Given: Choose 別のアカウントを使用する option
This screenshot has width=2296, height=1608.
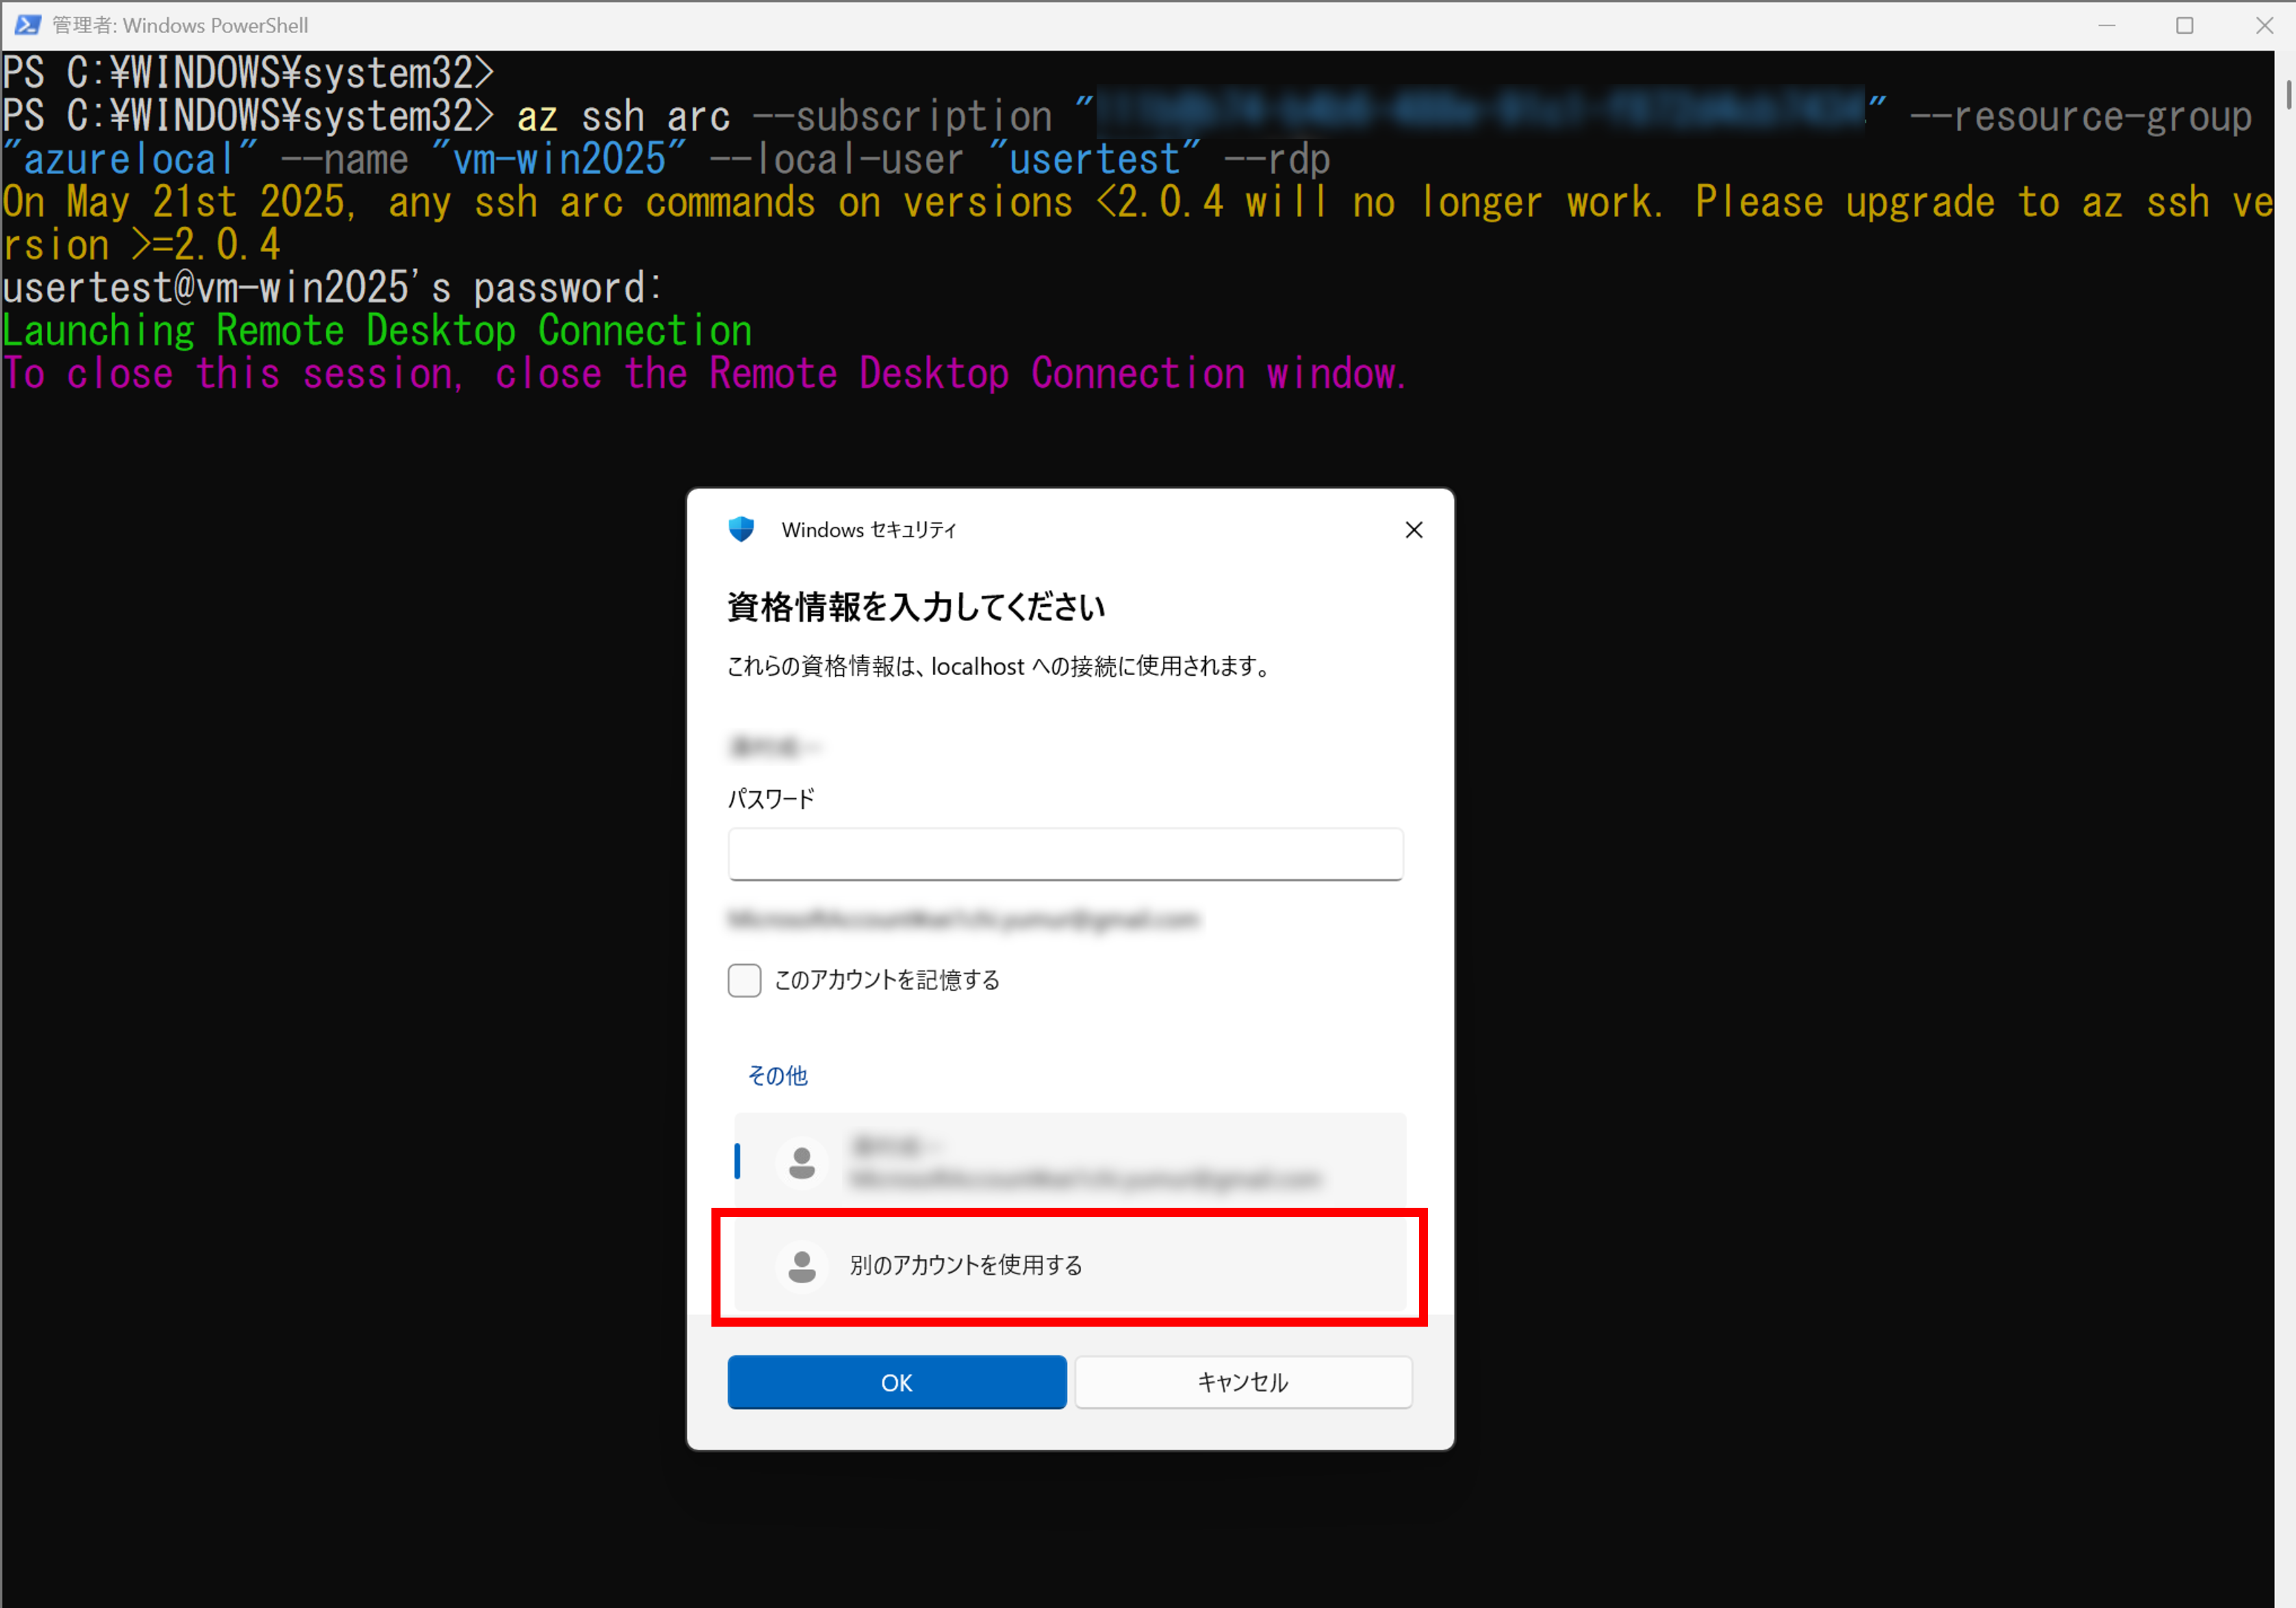Looking at the screenshot, I should point(1070,1265).
